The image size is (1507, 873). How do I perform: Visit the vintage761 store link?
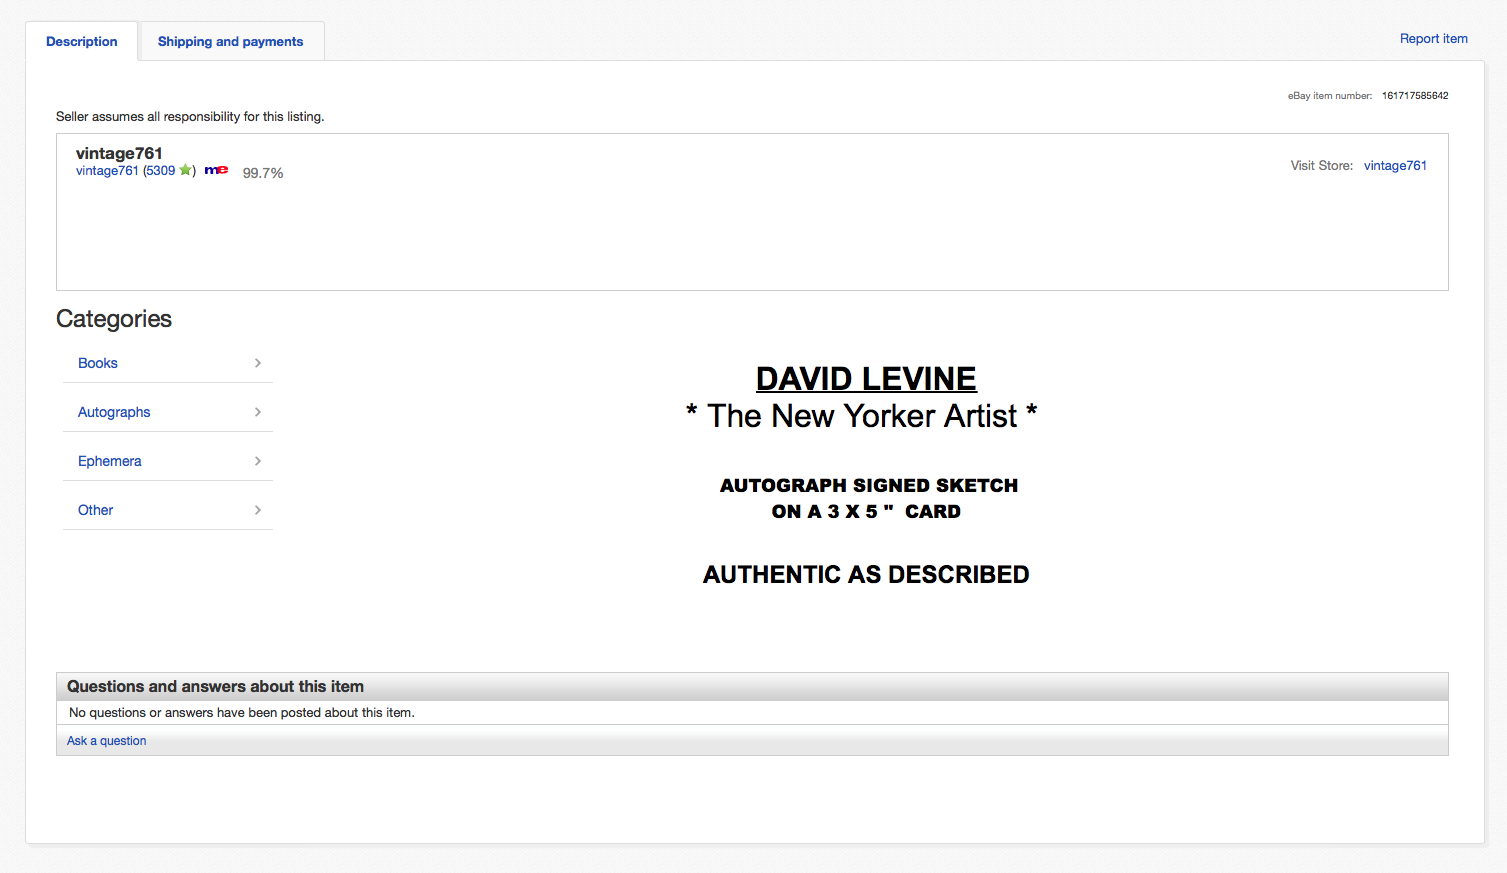pyautogui.click(x=1395, y=166)
